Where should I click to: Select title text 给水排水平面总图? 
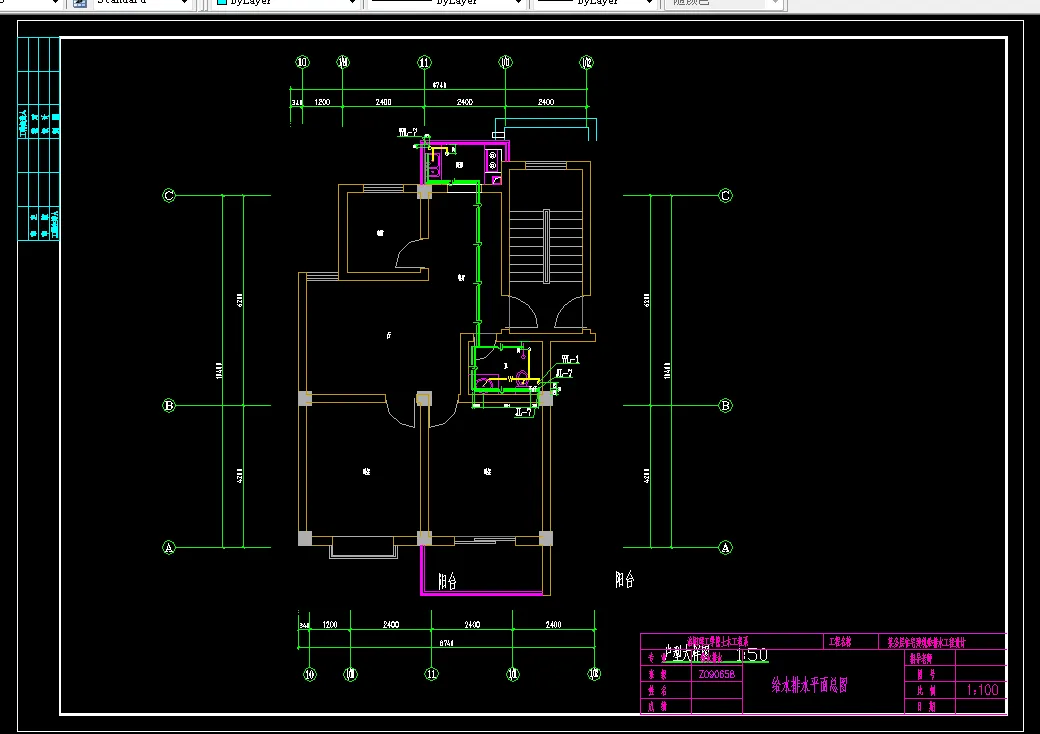[810, 686]
